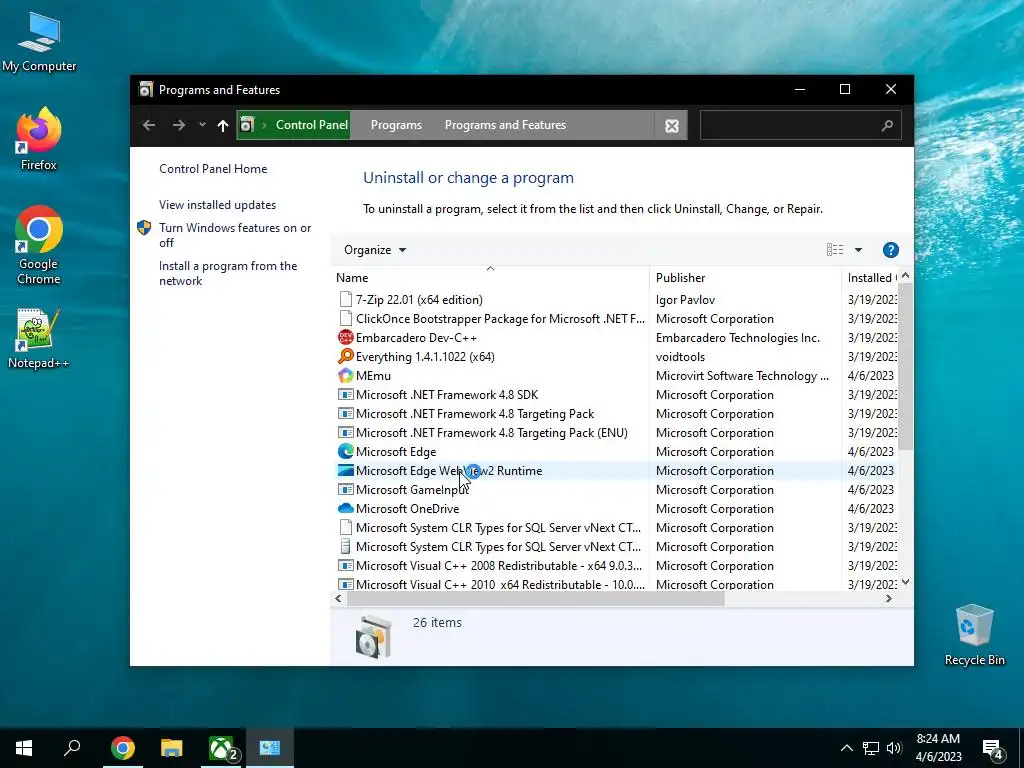Click the taskbar clock showing 8:24 AM
The width and height of the screenshot is (1024, 768).
938,748
